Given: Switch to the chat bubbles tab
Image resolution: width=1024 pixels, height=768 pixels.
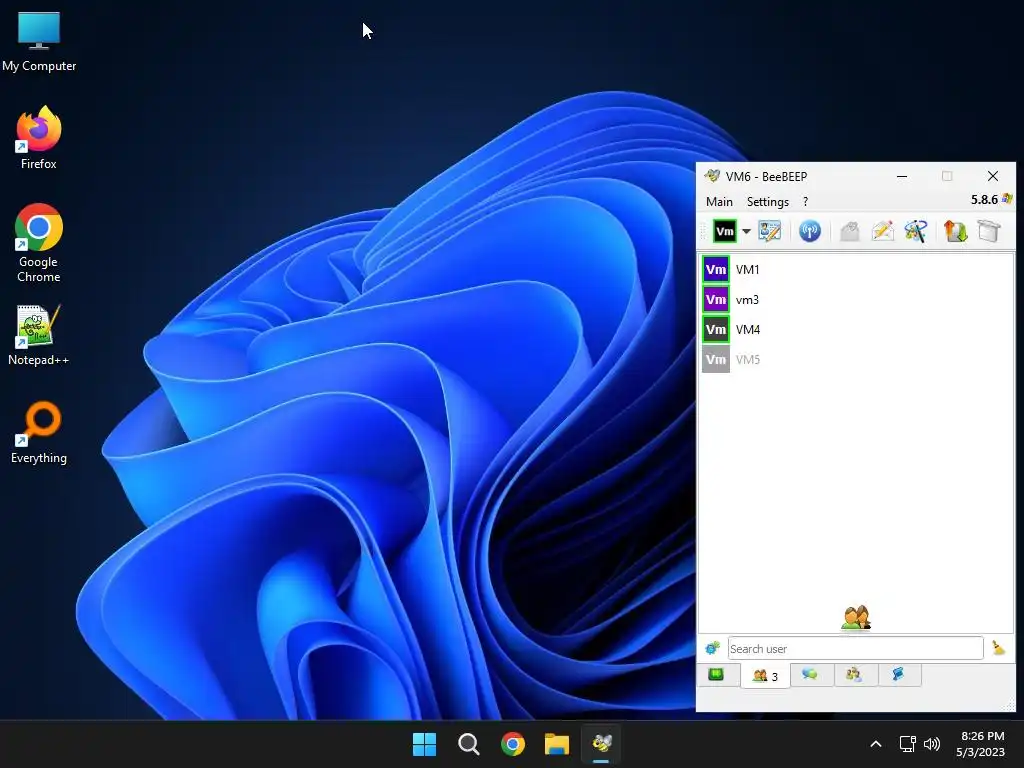Looking at the screenshot, I should (810, 675).
